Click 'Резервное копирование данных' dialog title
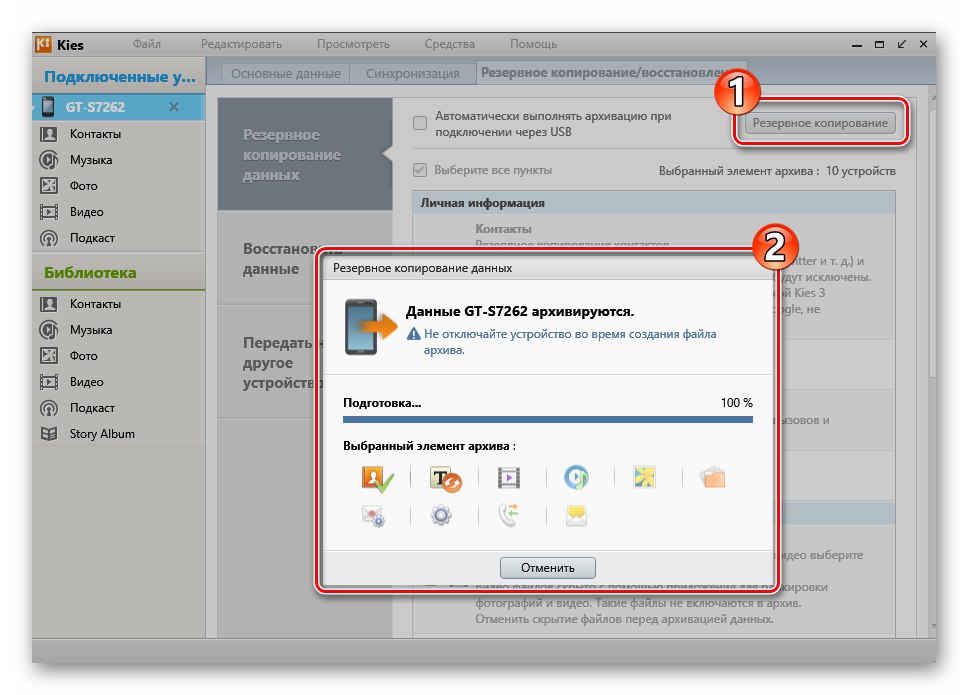This screenshot has height=695, width=968. [x=422, y=268]
